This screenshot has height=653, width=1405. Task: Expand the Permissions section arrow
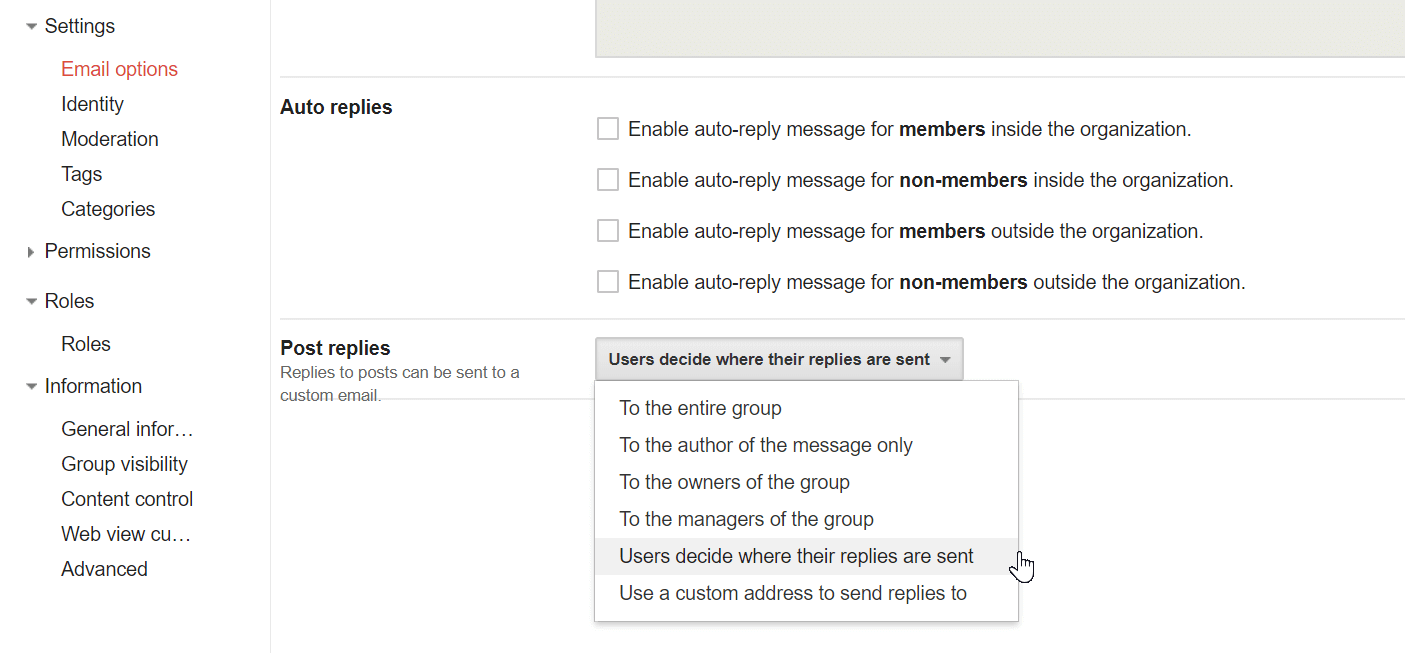point(32,252)
